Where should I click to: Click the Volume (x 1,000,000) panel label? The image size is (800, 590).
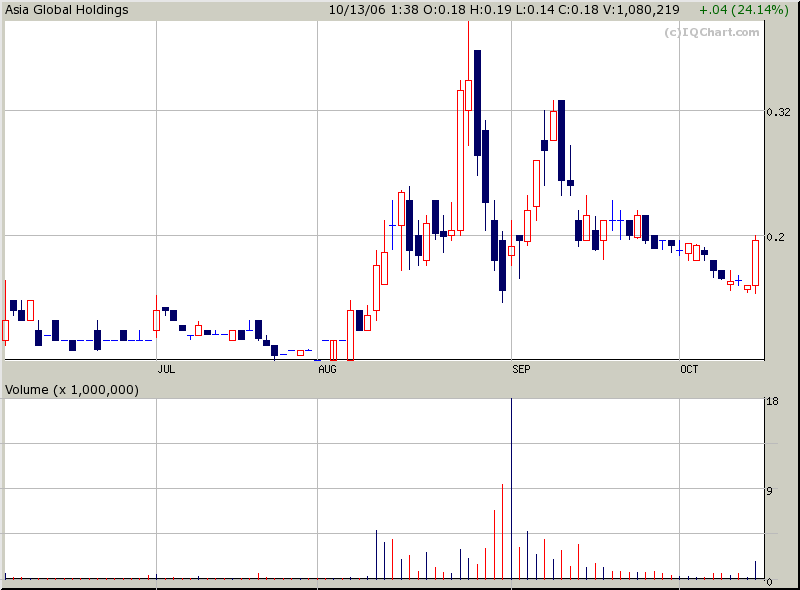(x=72, y=390)
